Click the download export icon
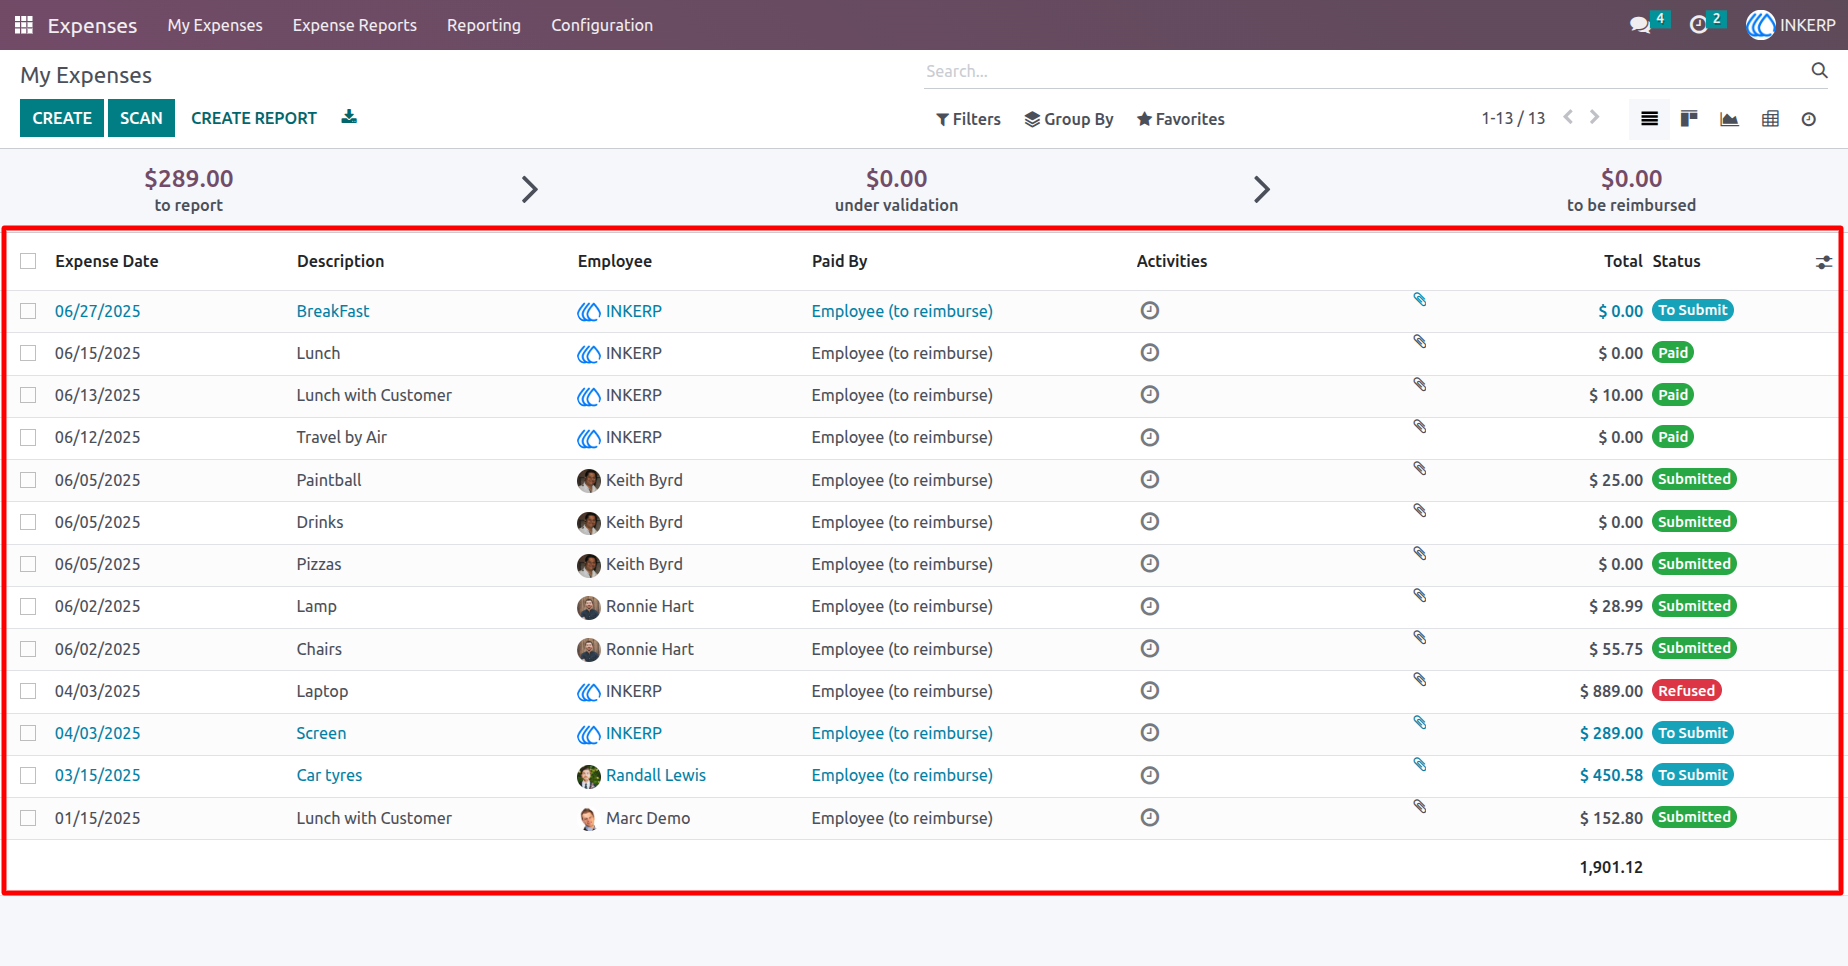 (x=349, y=117)
